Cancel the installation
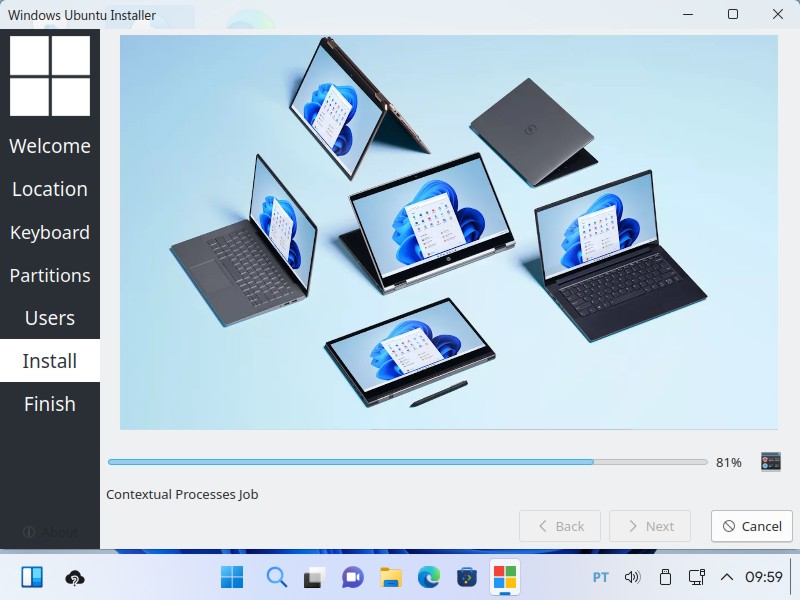 pyautogui.click(x=752, y=526)
